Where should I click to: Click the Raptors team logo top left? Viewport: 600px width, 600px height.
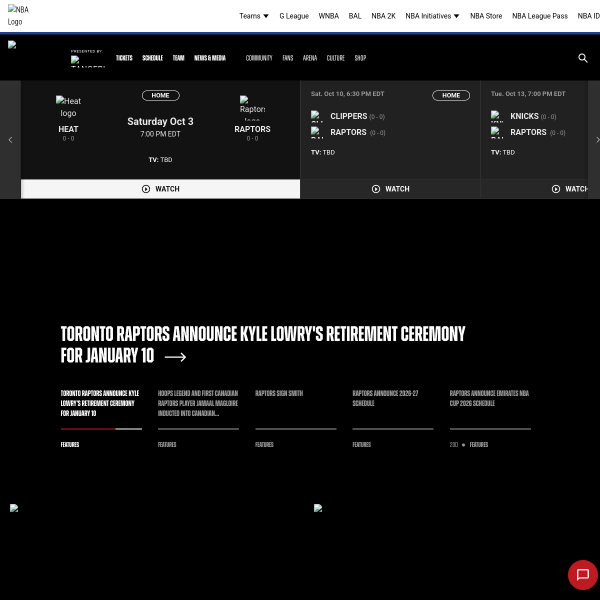12,45
